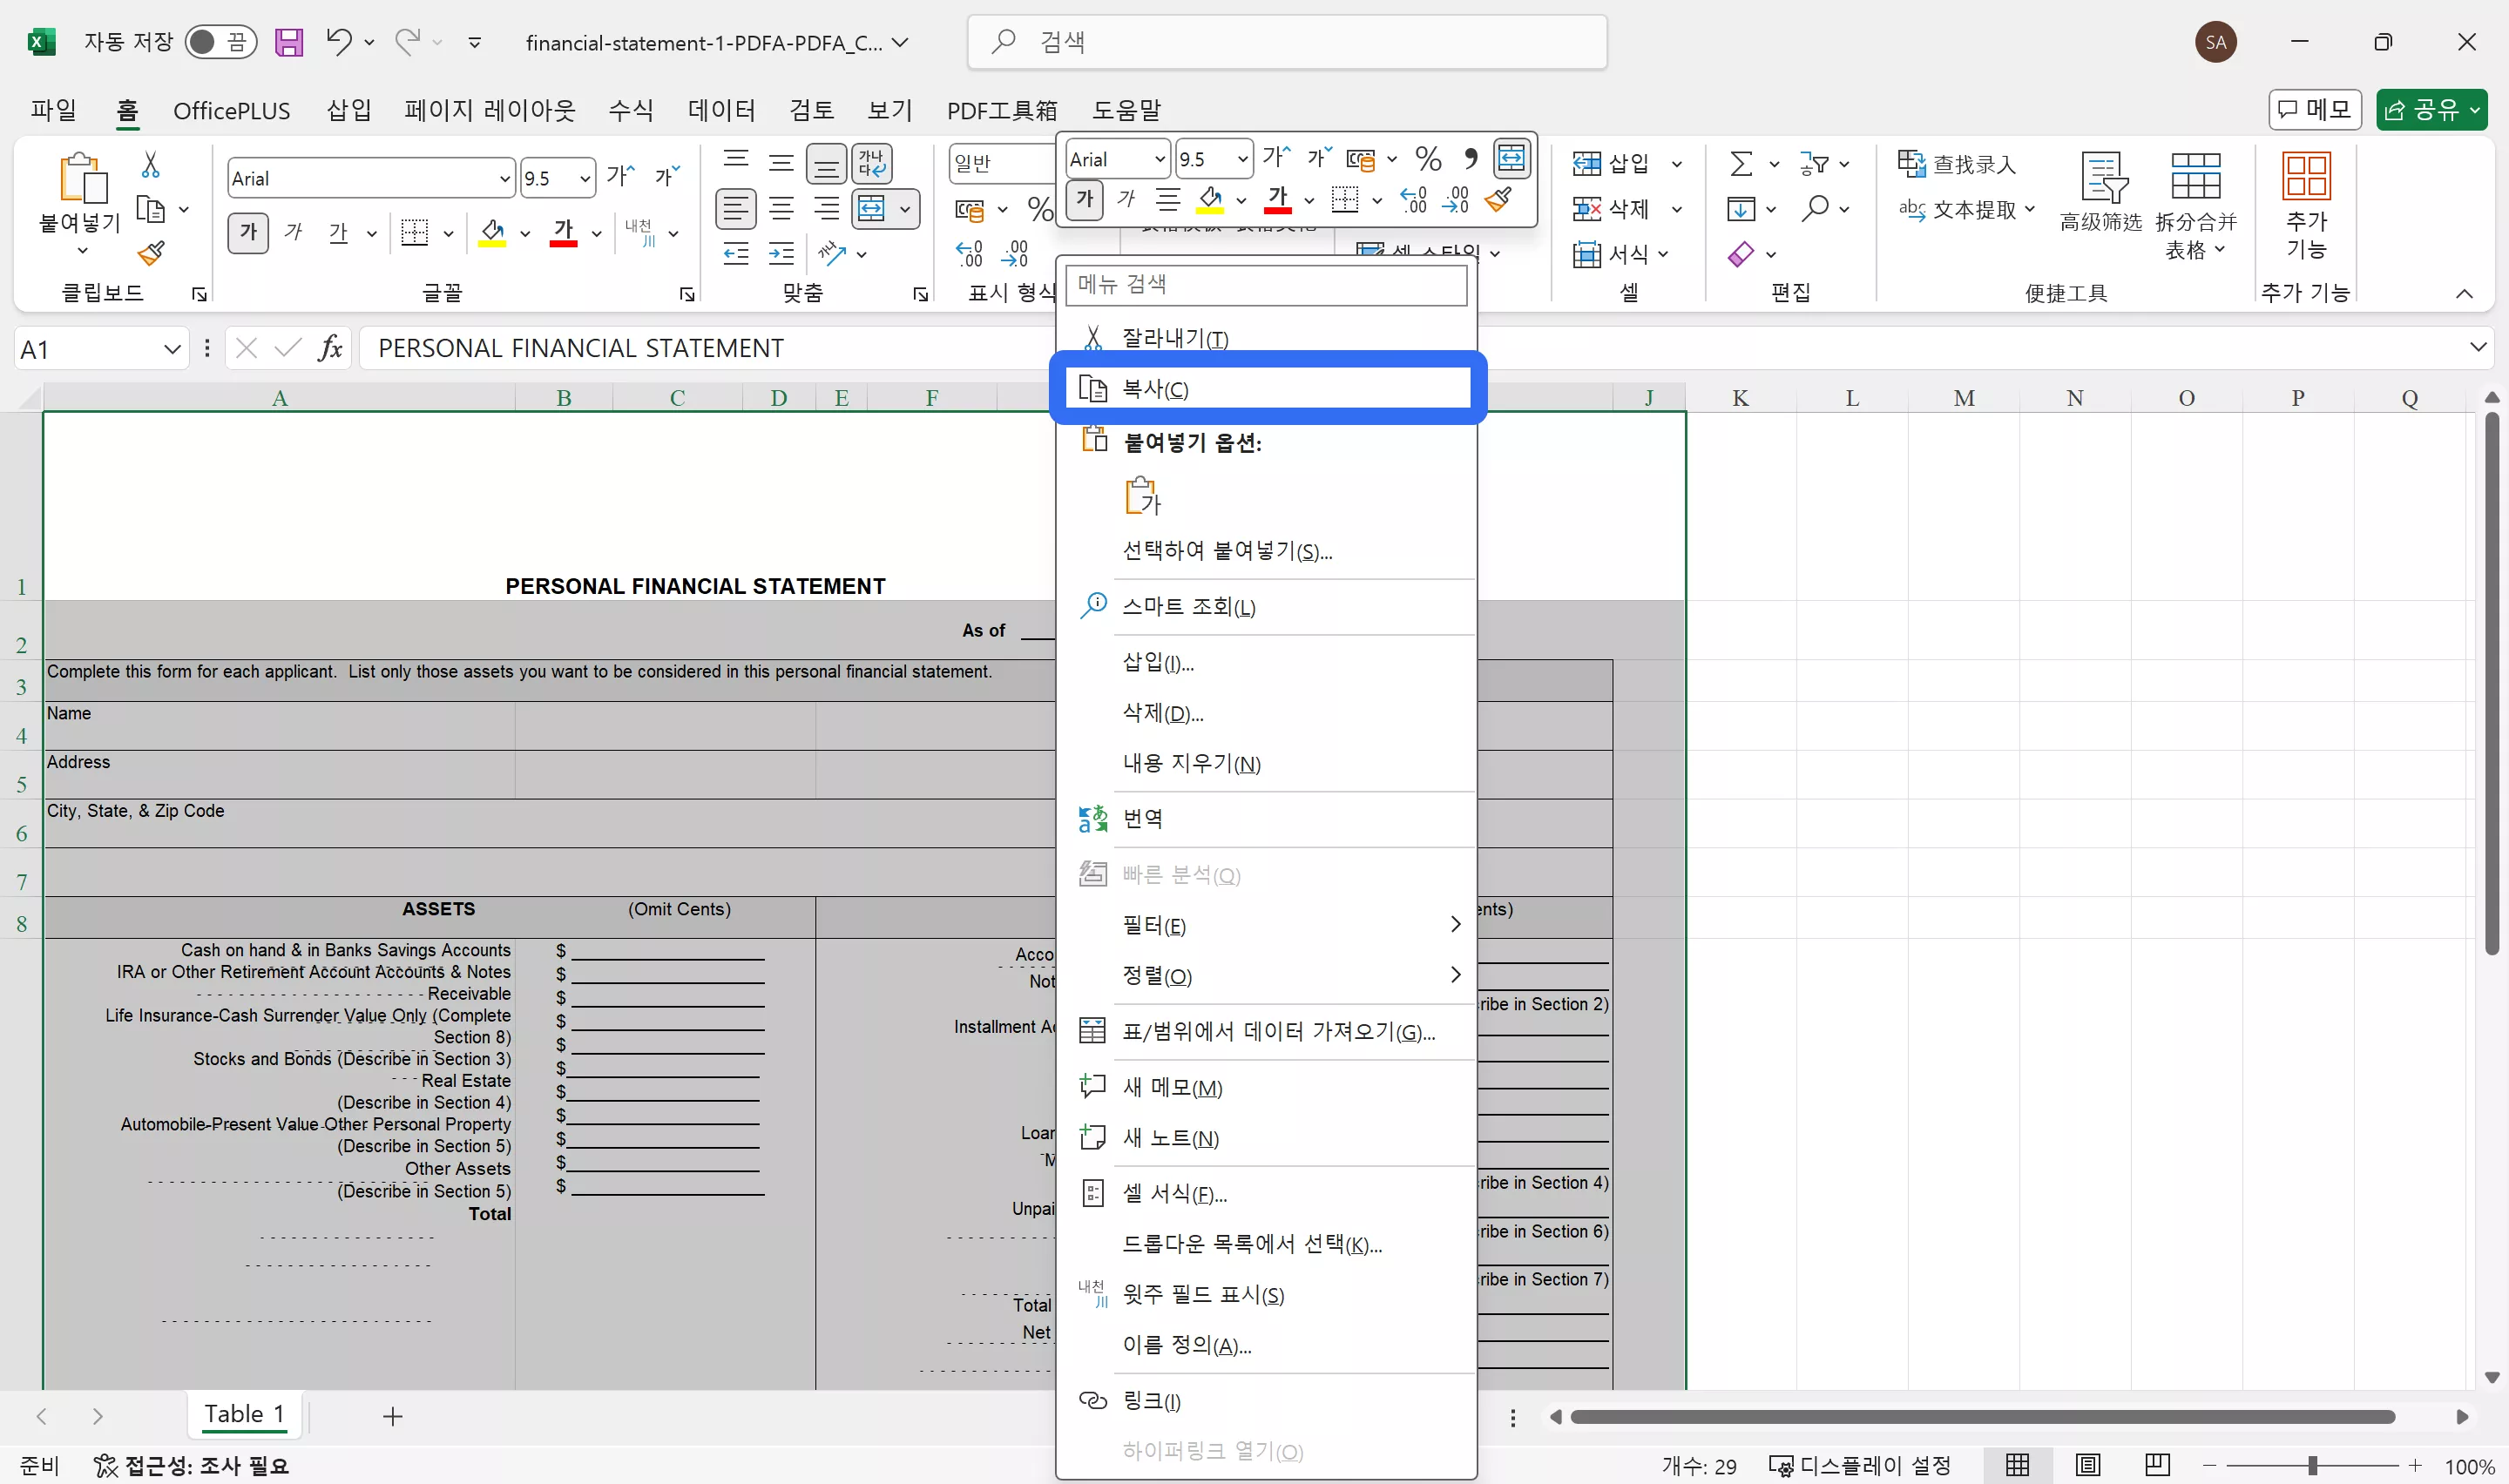The width and height of the screenshot is (2509, 1484).
Task: Open the Format cells dropdown
Action: click(x=1664, y=254)
